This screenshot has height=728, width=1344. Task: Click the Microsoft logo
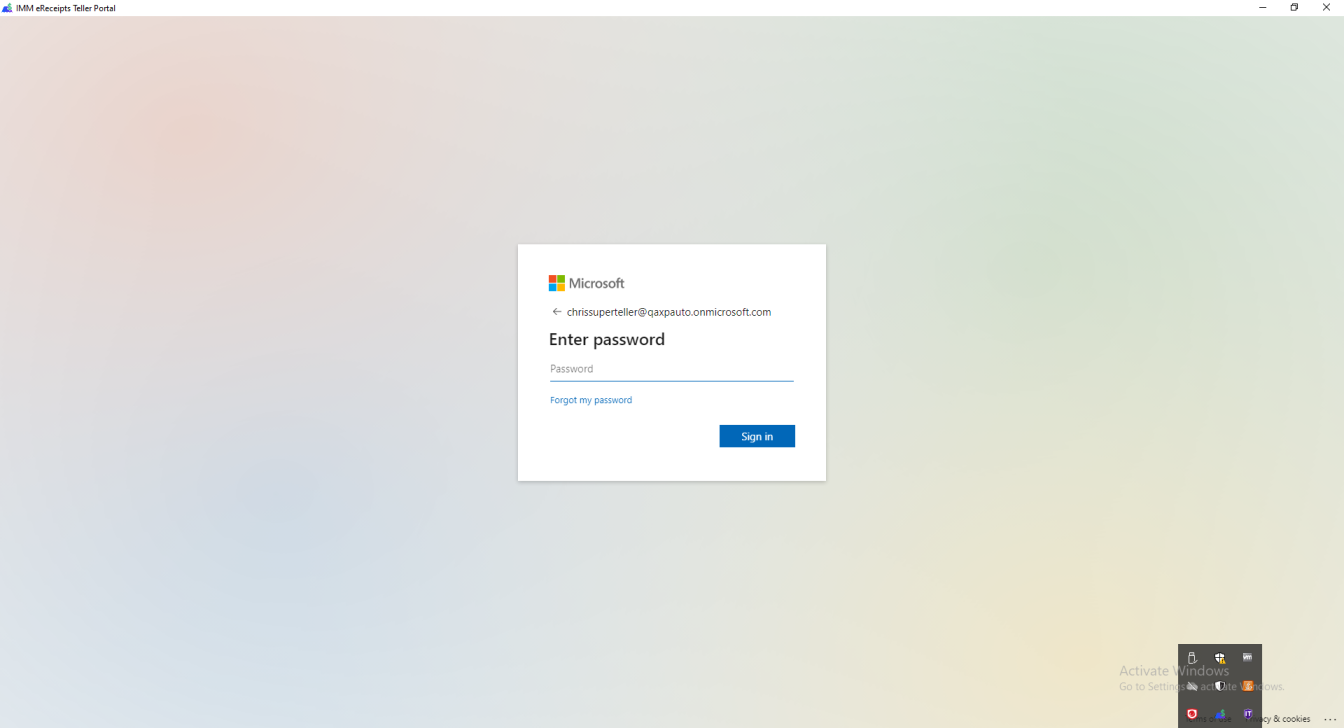(586, 283)
